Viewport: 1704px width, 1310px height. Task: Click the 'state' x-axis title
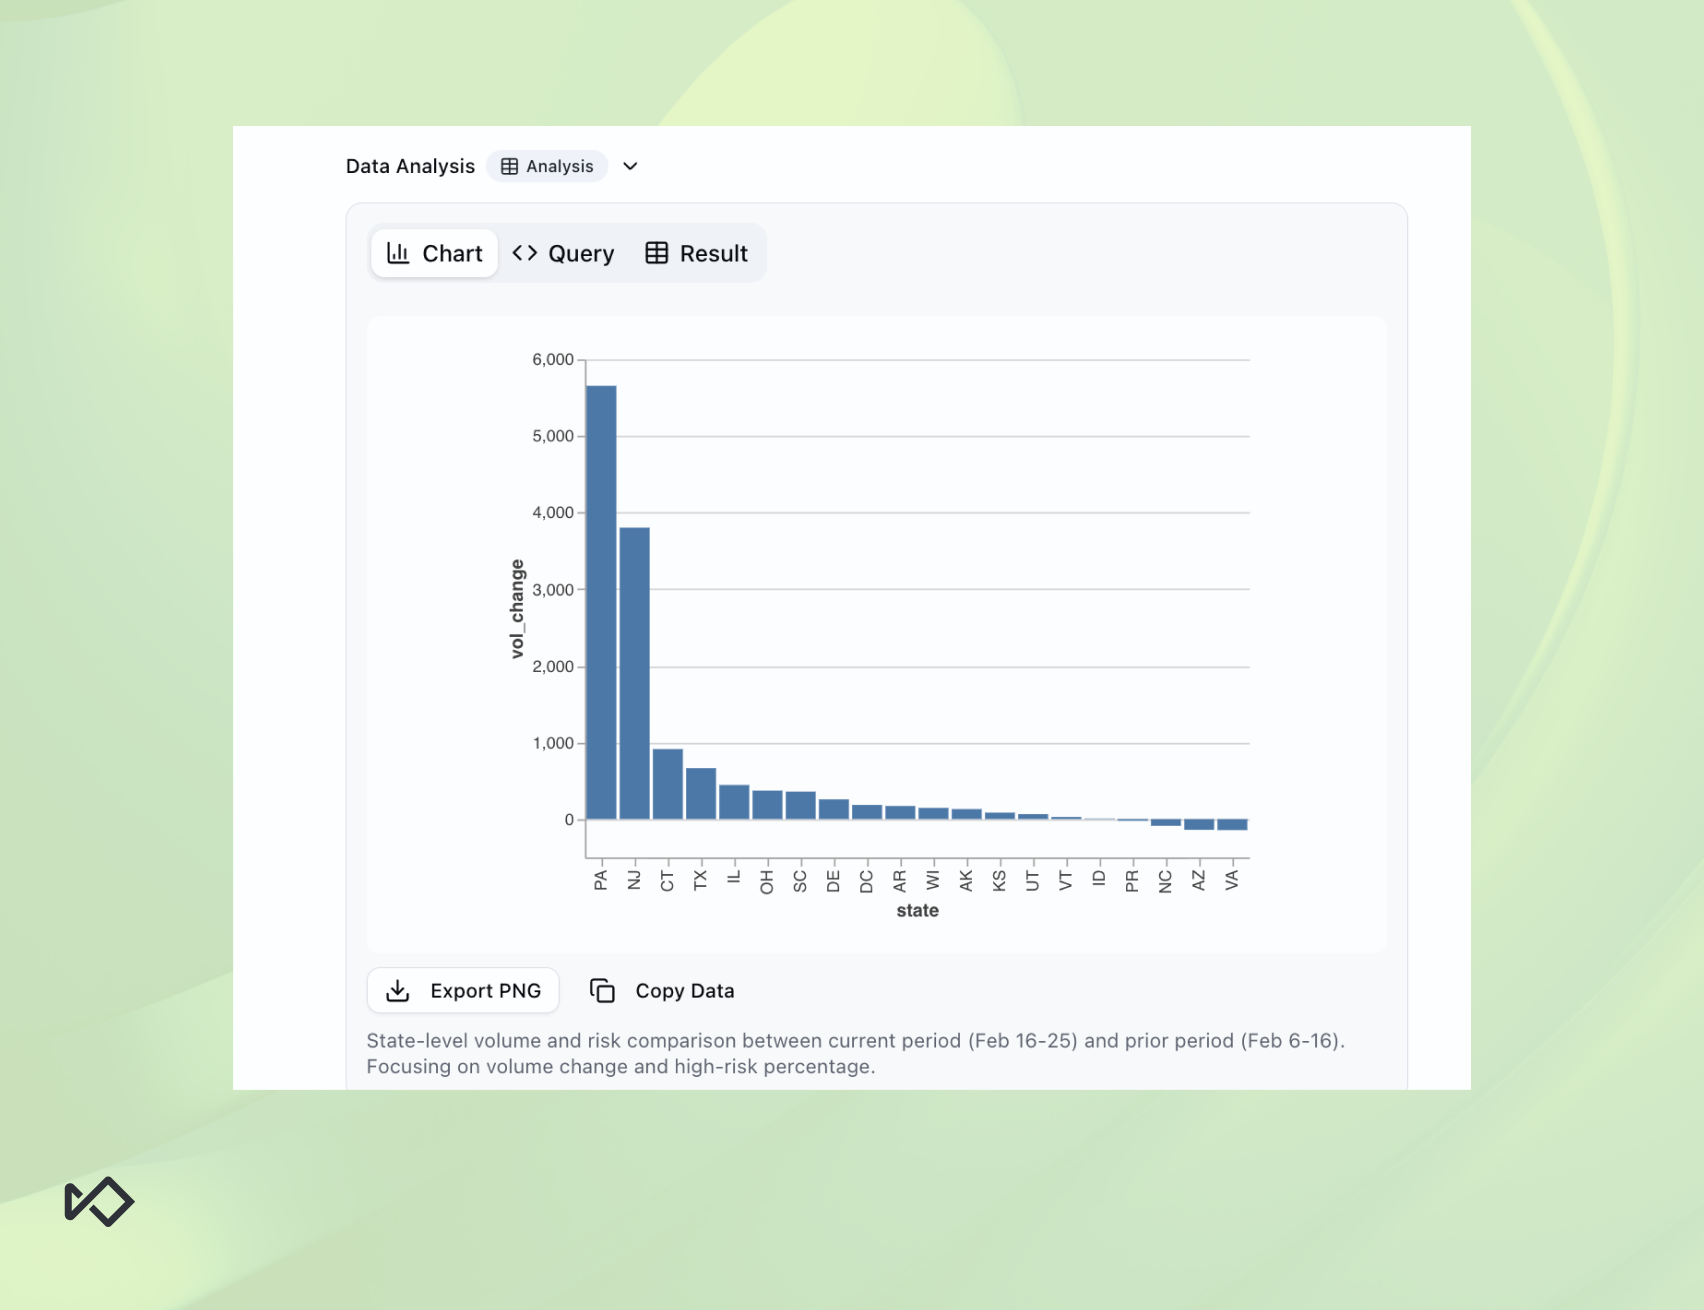(x=918, y=911)
